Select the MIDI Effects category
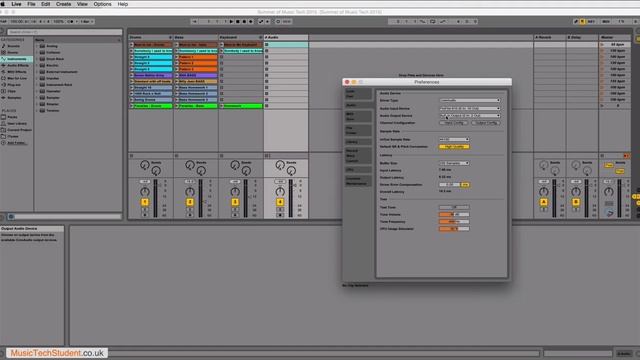 [x=16, y=72]
